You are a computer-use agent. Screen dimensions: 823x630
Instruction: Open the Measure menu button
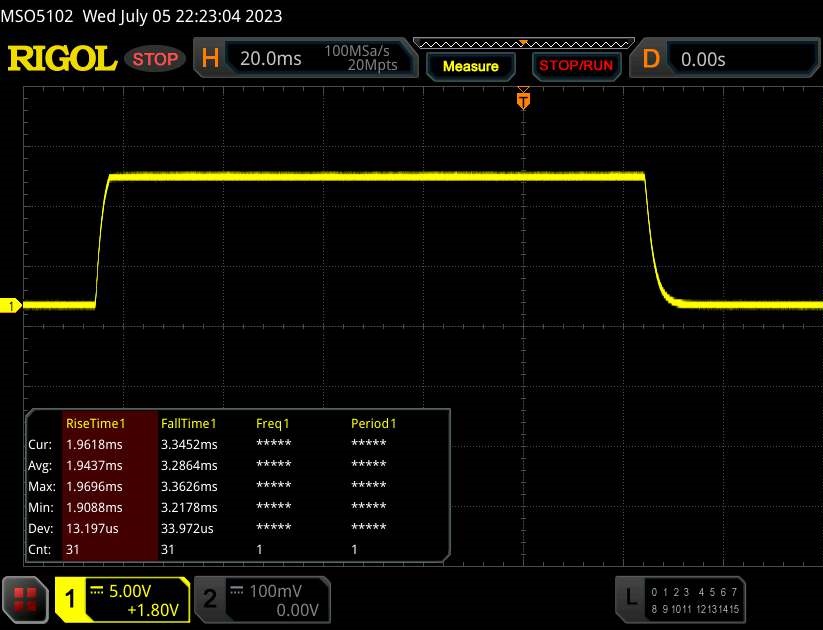[470, 66]
